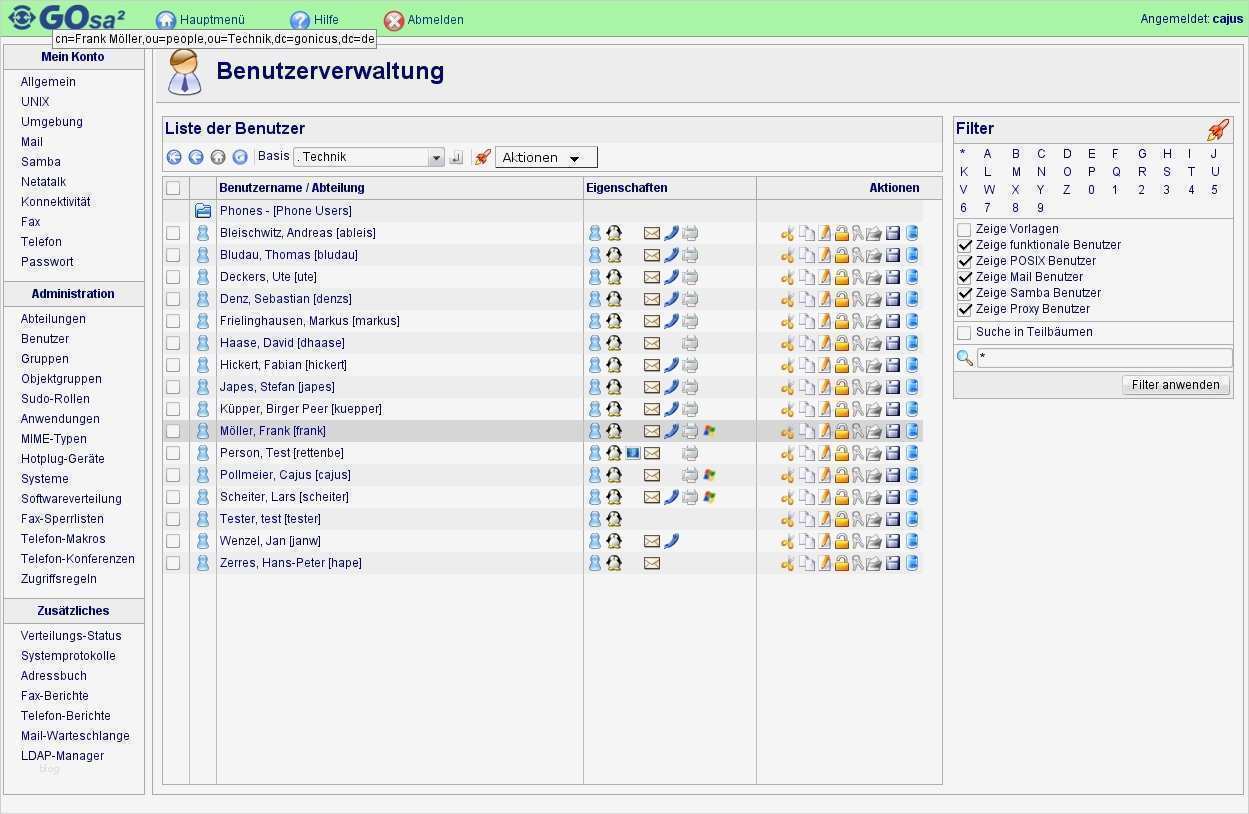Check the box for Möller, Frank

[173, 431]
